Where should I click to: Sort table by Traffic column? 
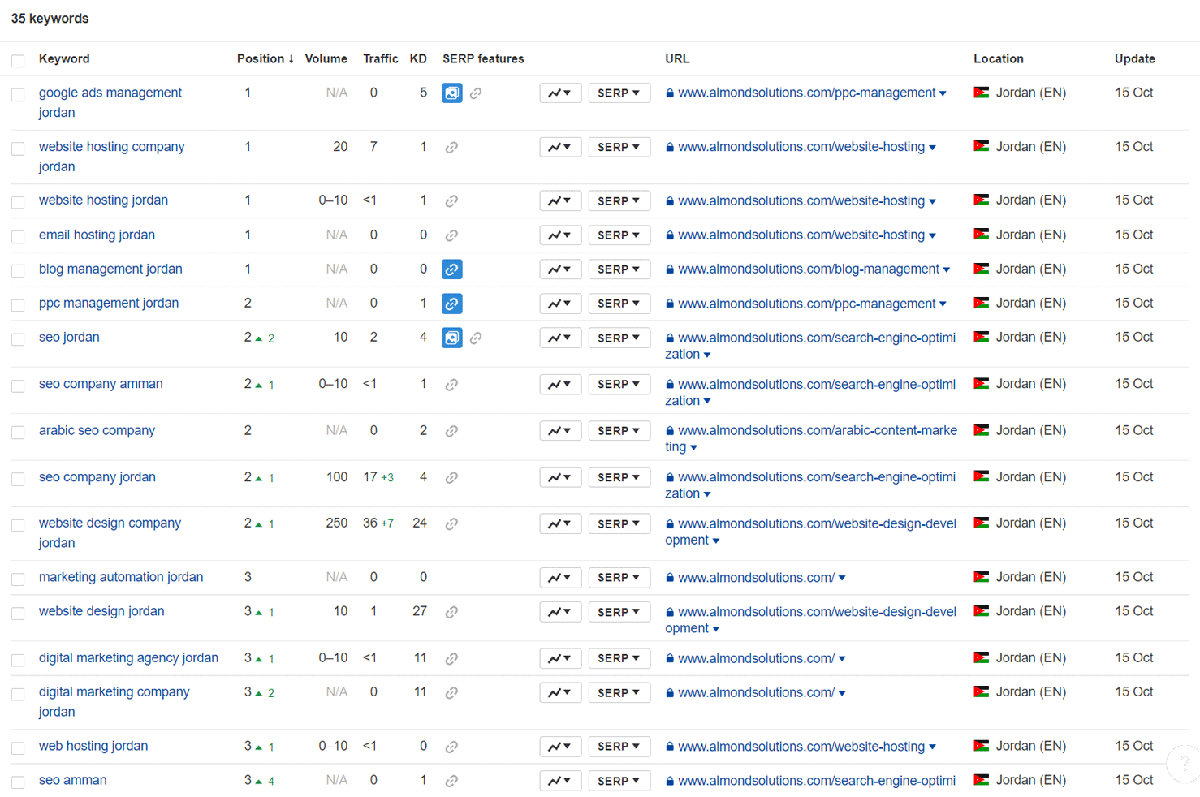380,59
